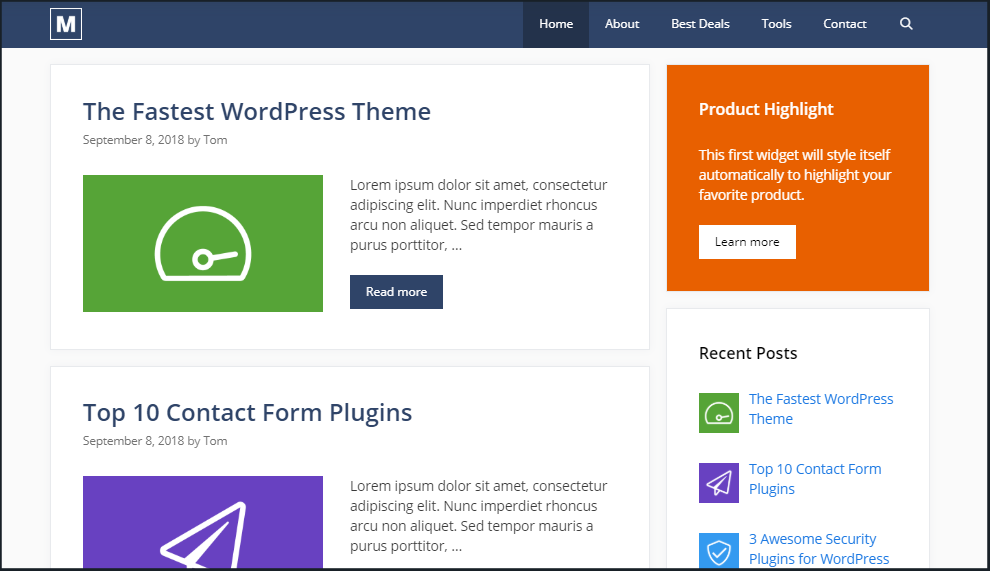Click the Read more button
Viewport: 990px width, 571px height.
397,292
